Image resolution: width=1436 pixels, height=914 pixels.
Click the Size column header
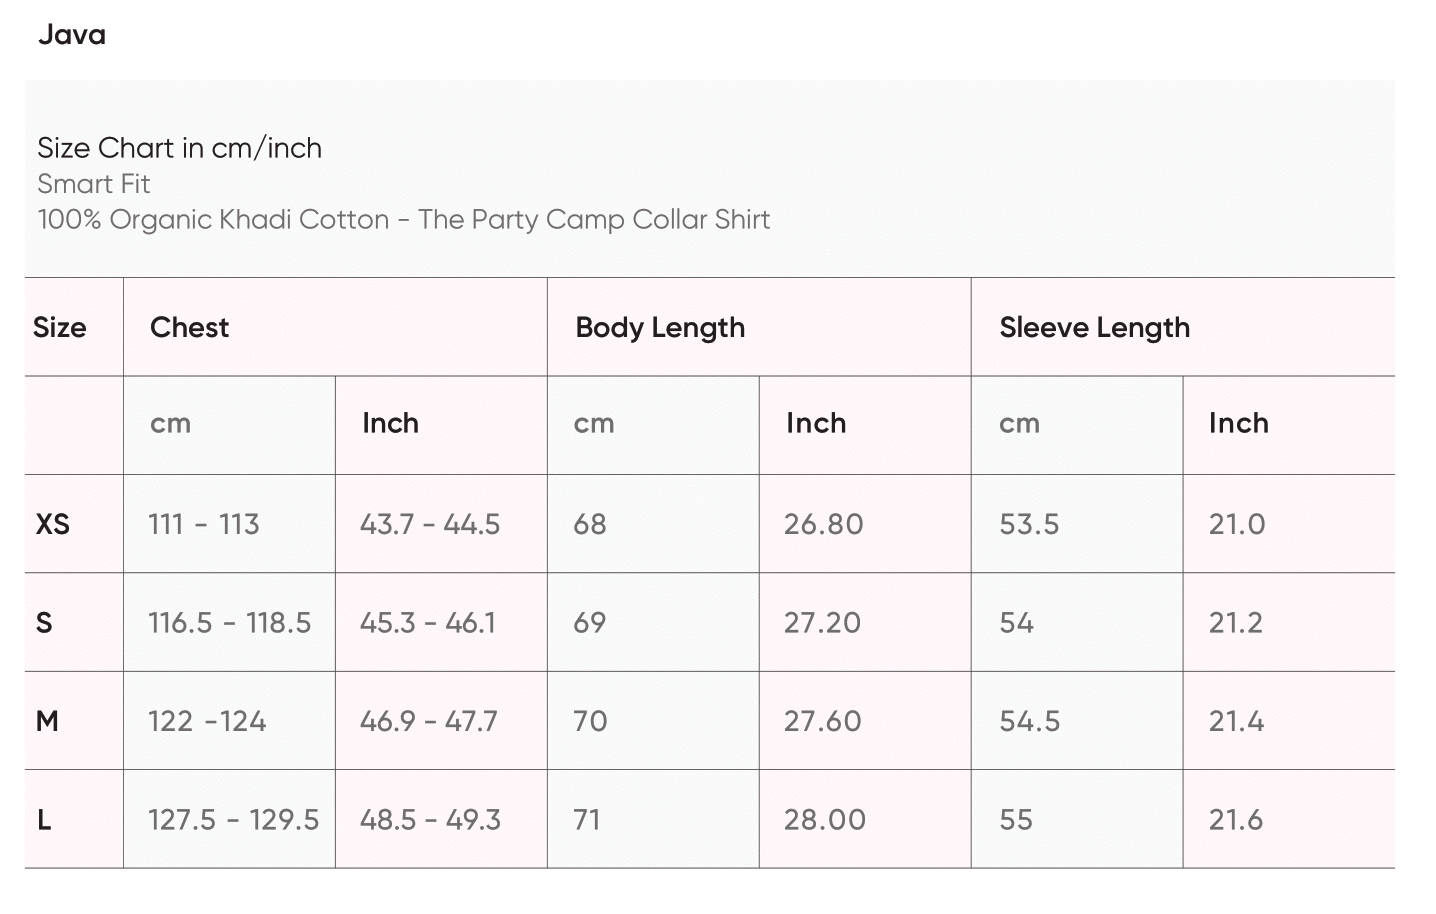click(x=60, y=328)
